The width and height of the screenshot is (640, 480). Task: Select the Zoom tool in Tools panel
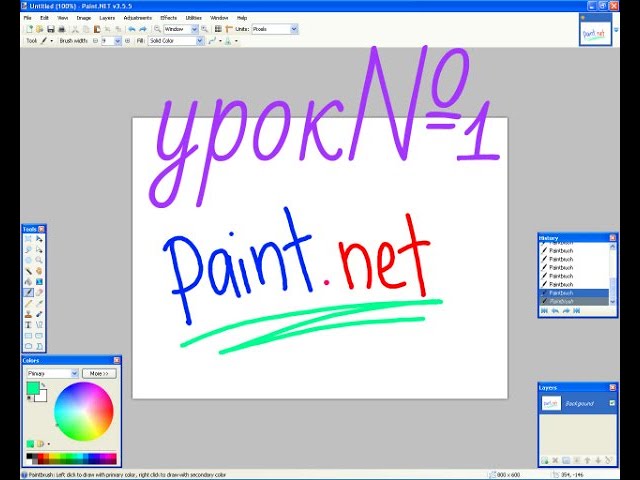pos(39,260)
